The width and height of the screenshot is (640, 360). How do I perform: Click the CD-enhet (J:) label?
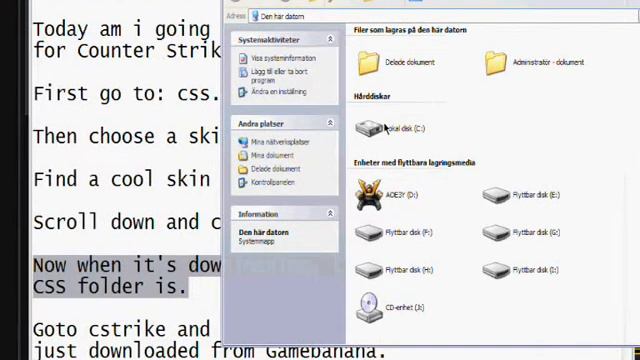click(x=404, y=308)
